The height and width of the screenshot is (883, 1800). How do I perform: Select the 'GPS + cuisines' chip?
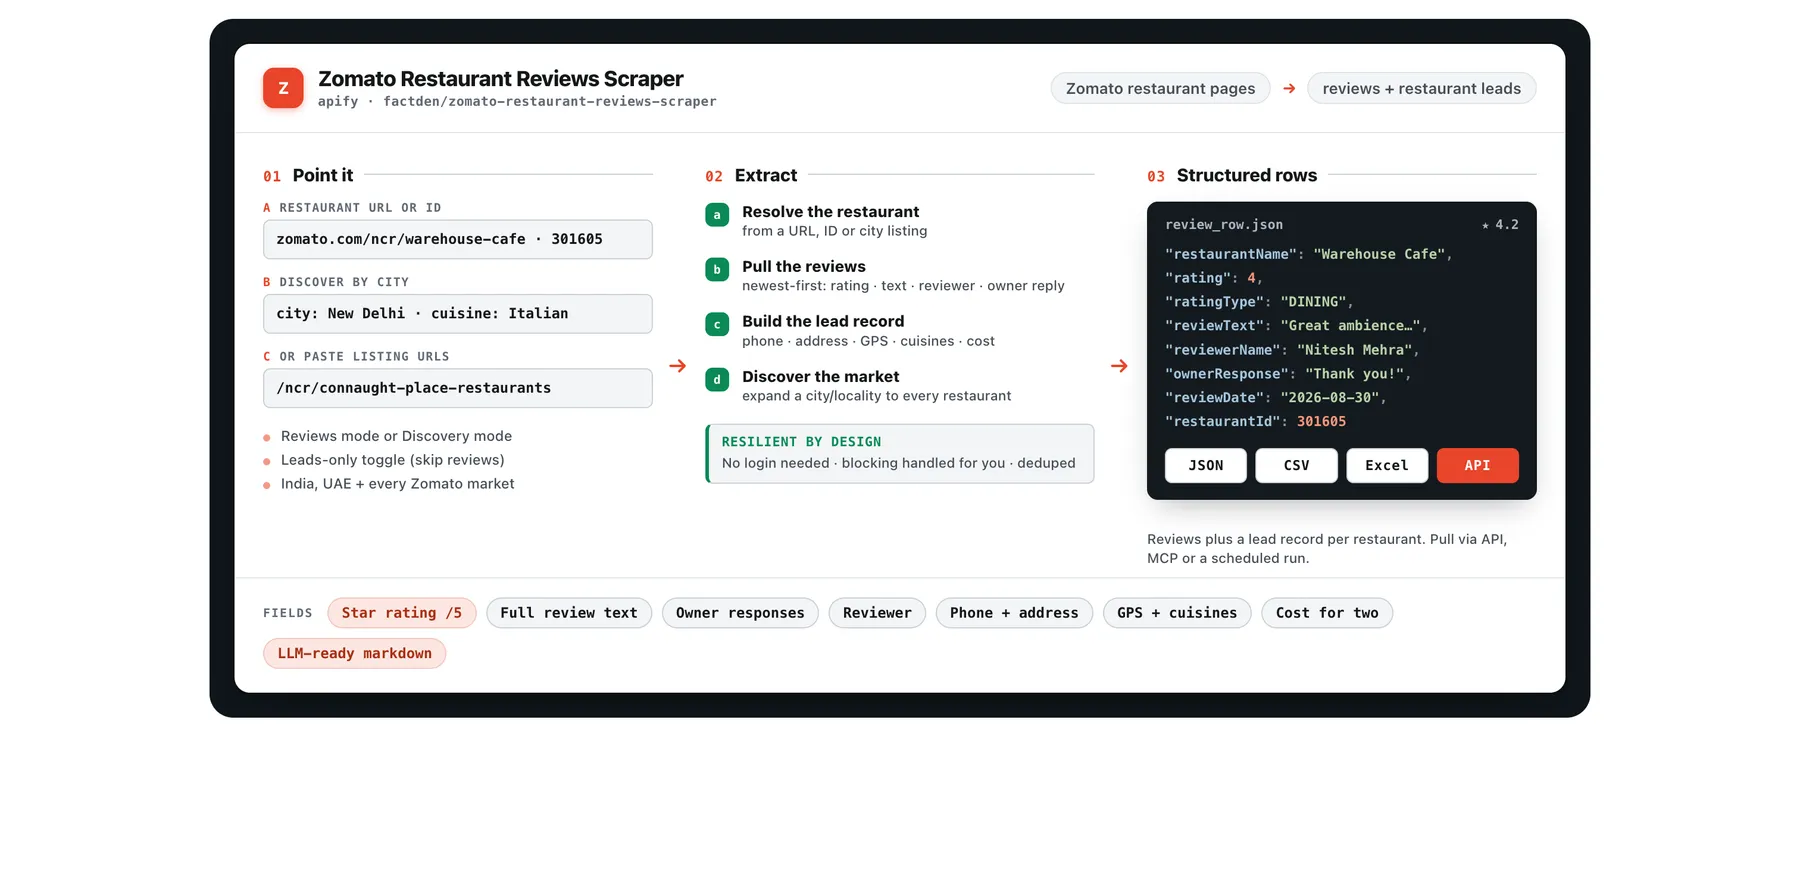pyautogui.click(x=1177, y=613)
